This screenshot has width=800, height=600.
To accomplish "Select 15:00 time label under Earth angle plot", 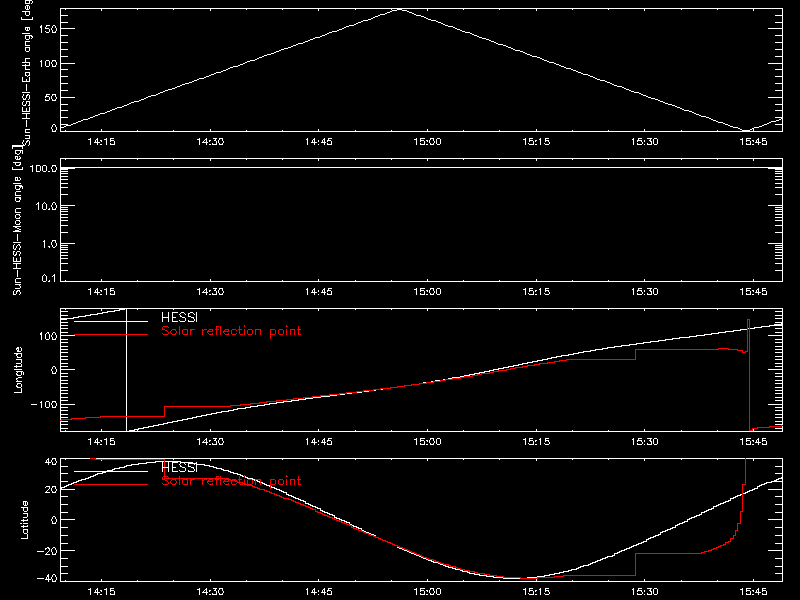I will click(x=428, y=142).
